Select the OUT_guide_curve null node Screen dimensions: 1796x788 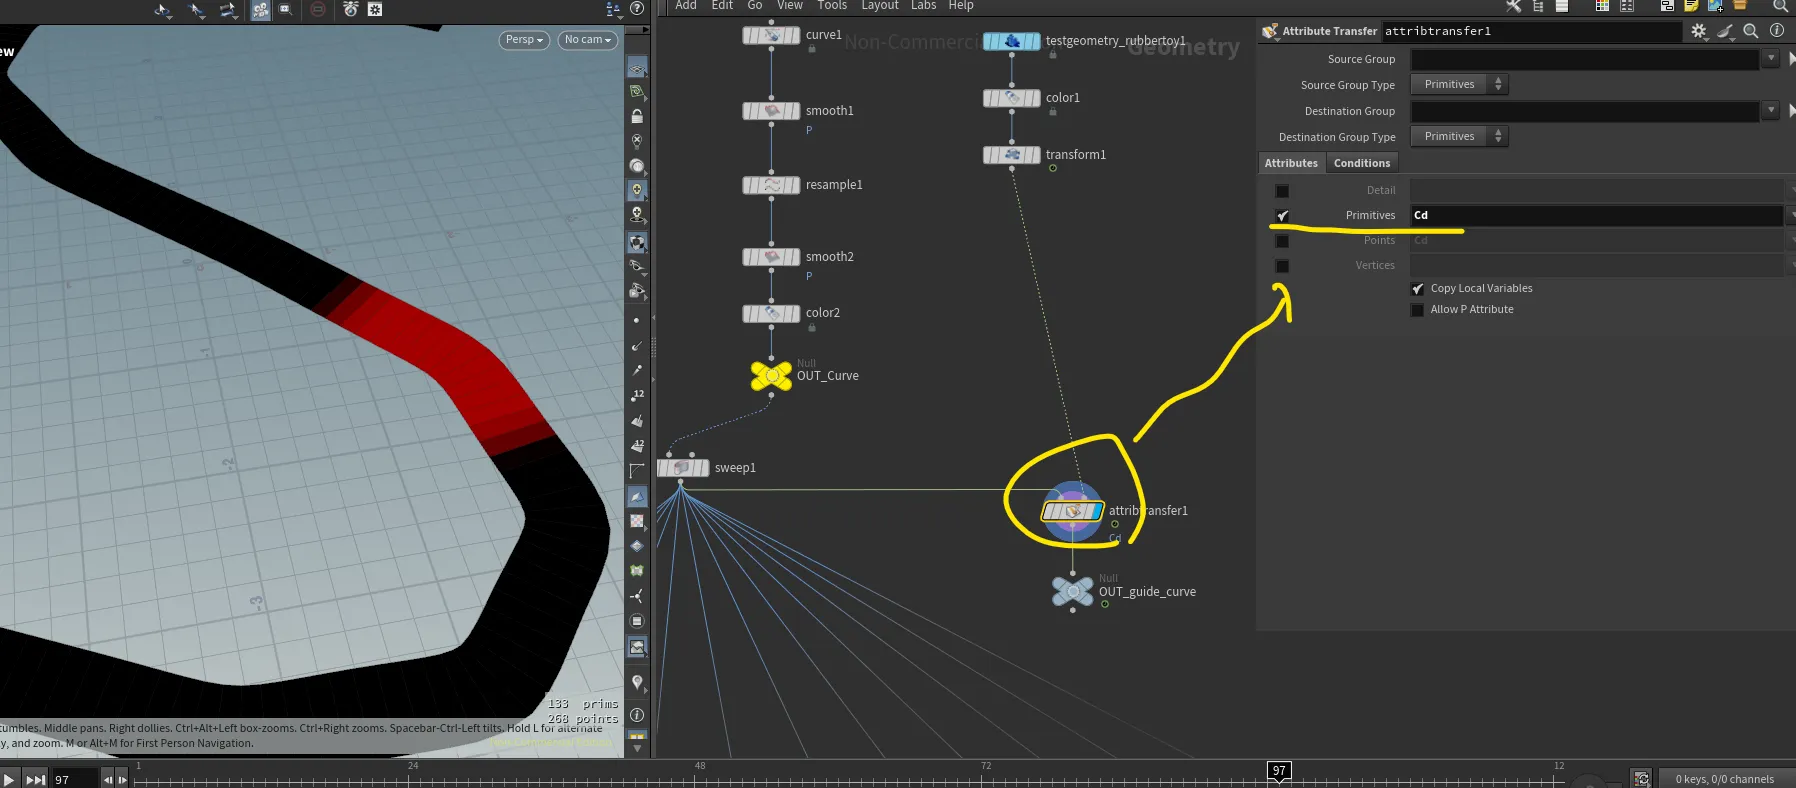pos(1073,592)
